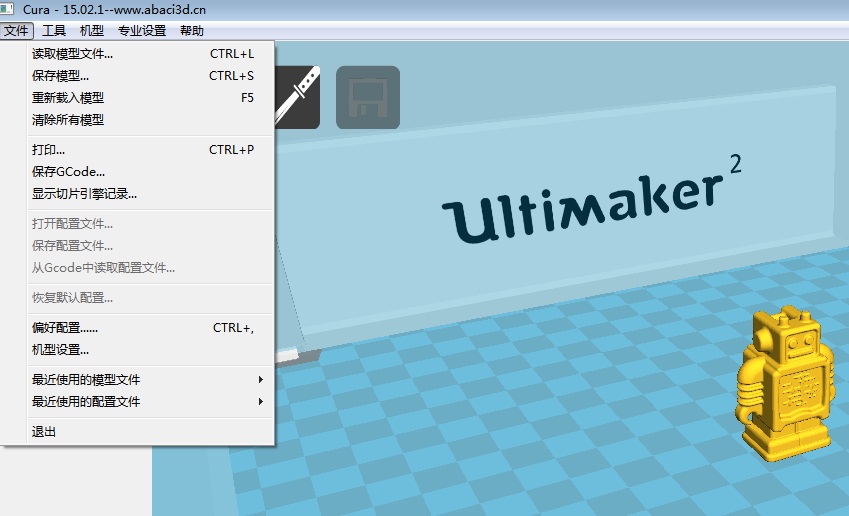
Task: Click the grayed 保存配置文件... entry
Action: [150, 246]
